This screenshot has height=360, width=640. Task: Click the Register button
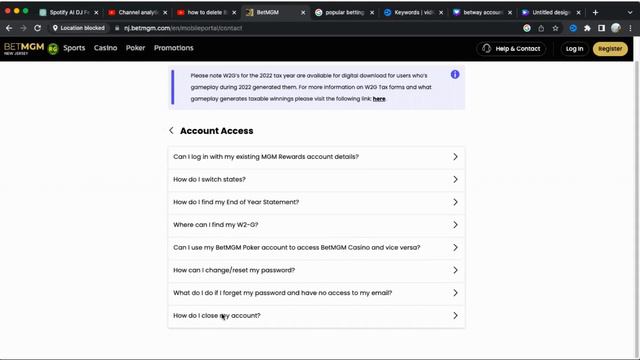tap(610, 49)
